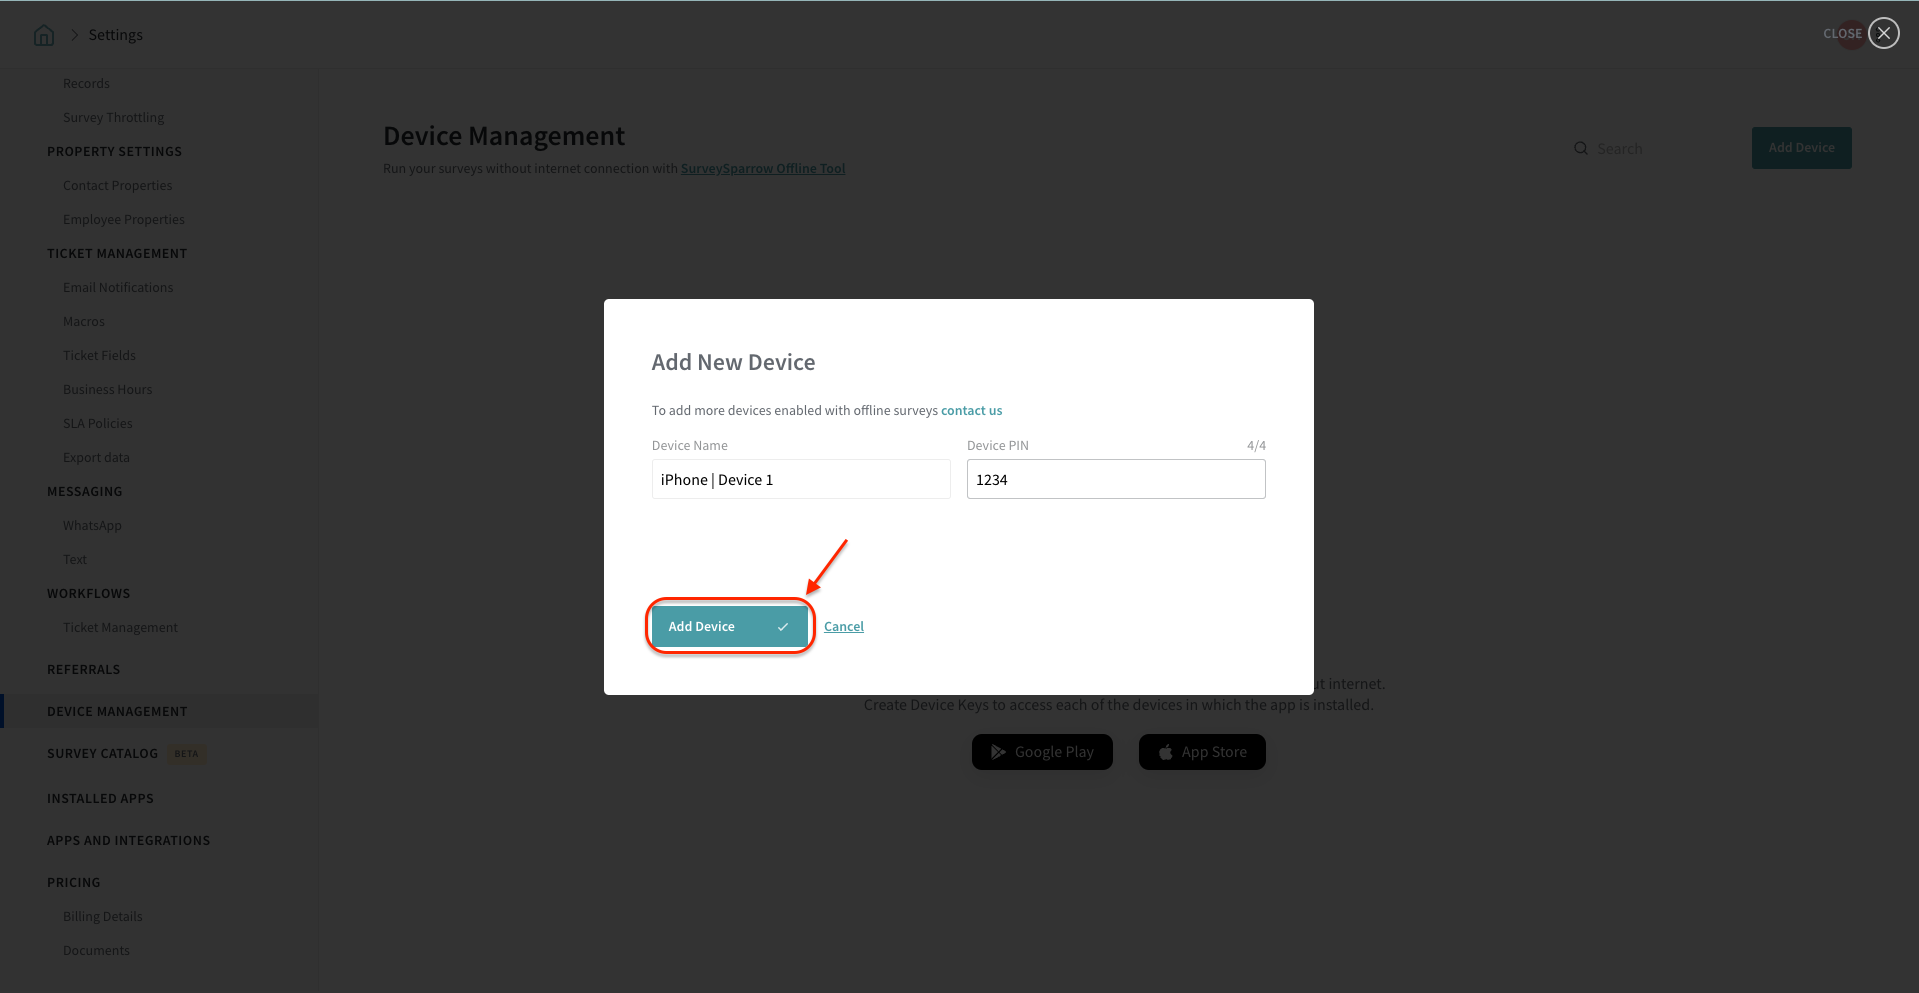Click the Device Name input field
This screenshot has width=1919, height=993.
pyautogui.click(x=800, y=480)
